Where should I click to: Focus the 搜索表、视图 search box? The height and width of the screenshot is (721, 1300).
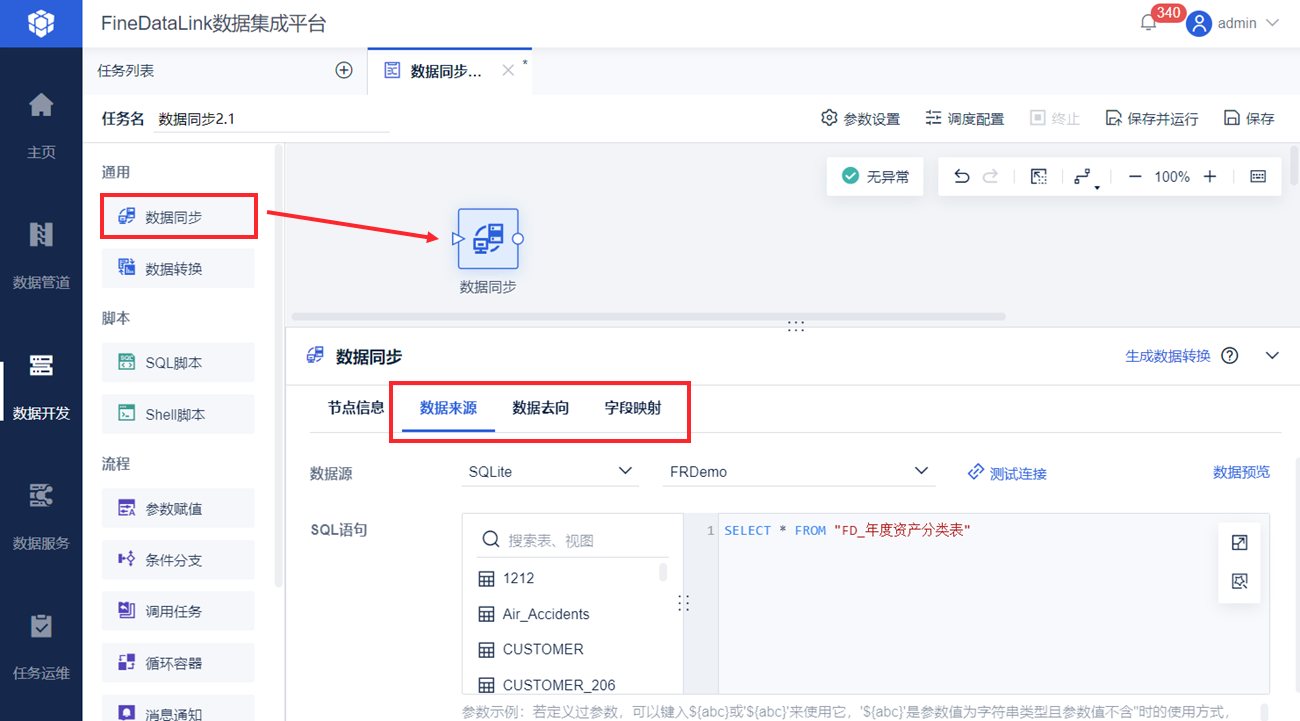(x=574, y=540)
